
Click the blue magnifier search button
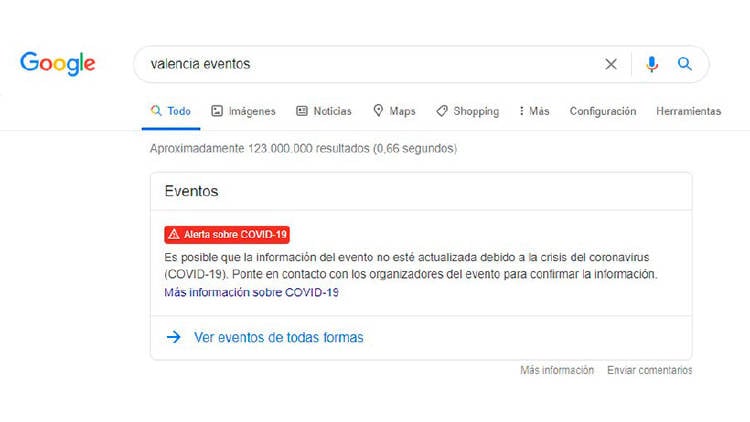pos(684,64)
